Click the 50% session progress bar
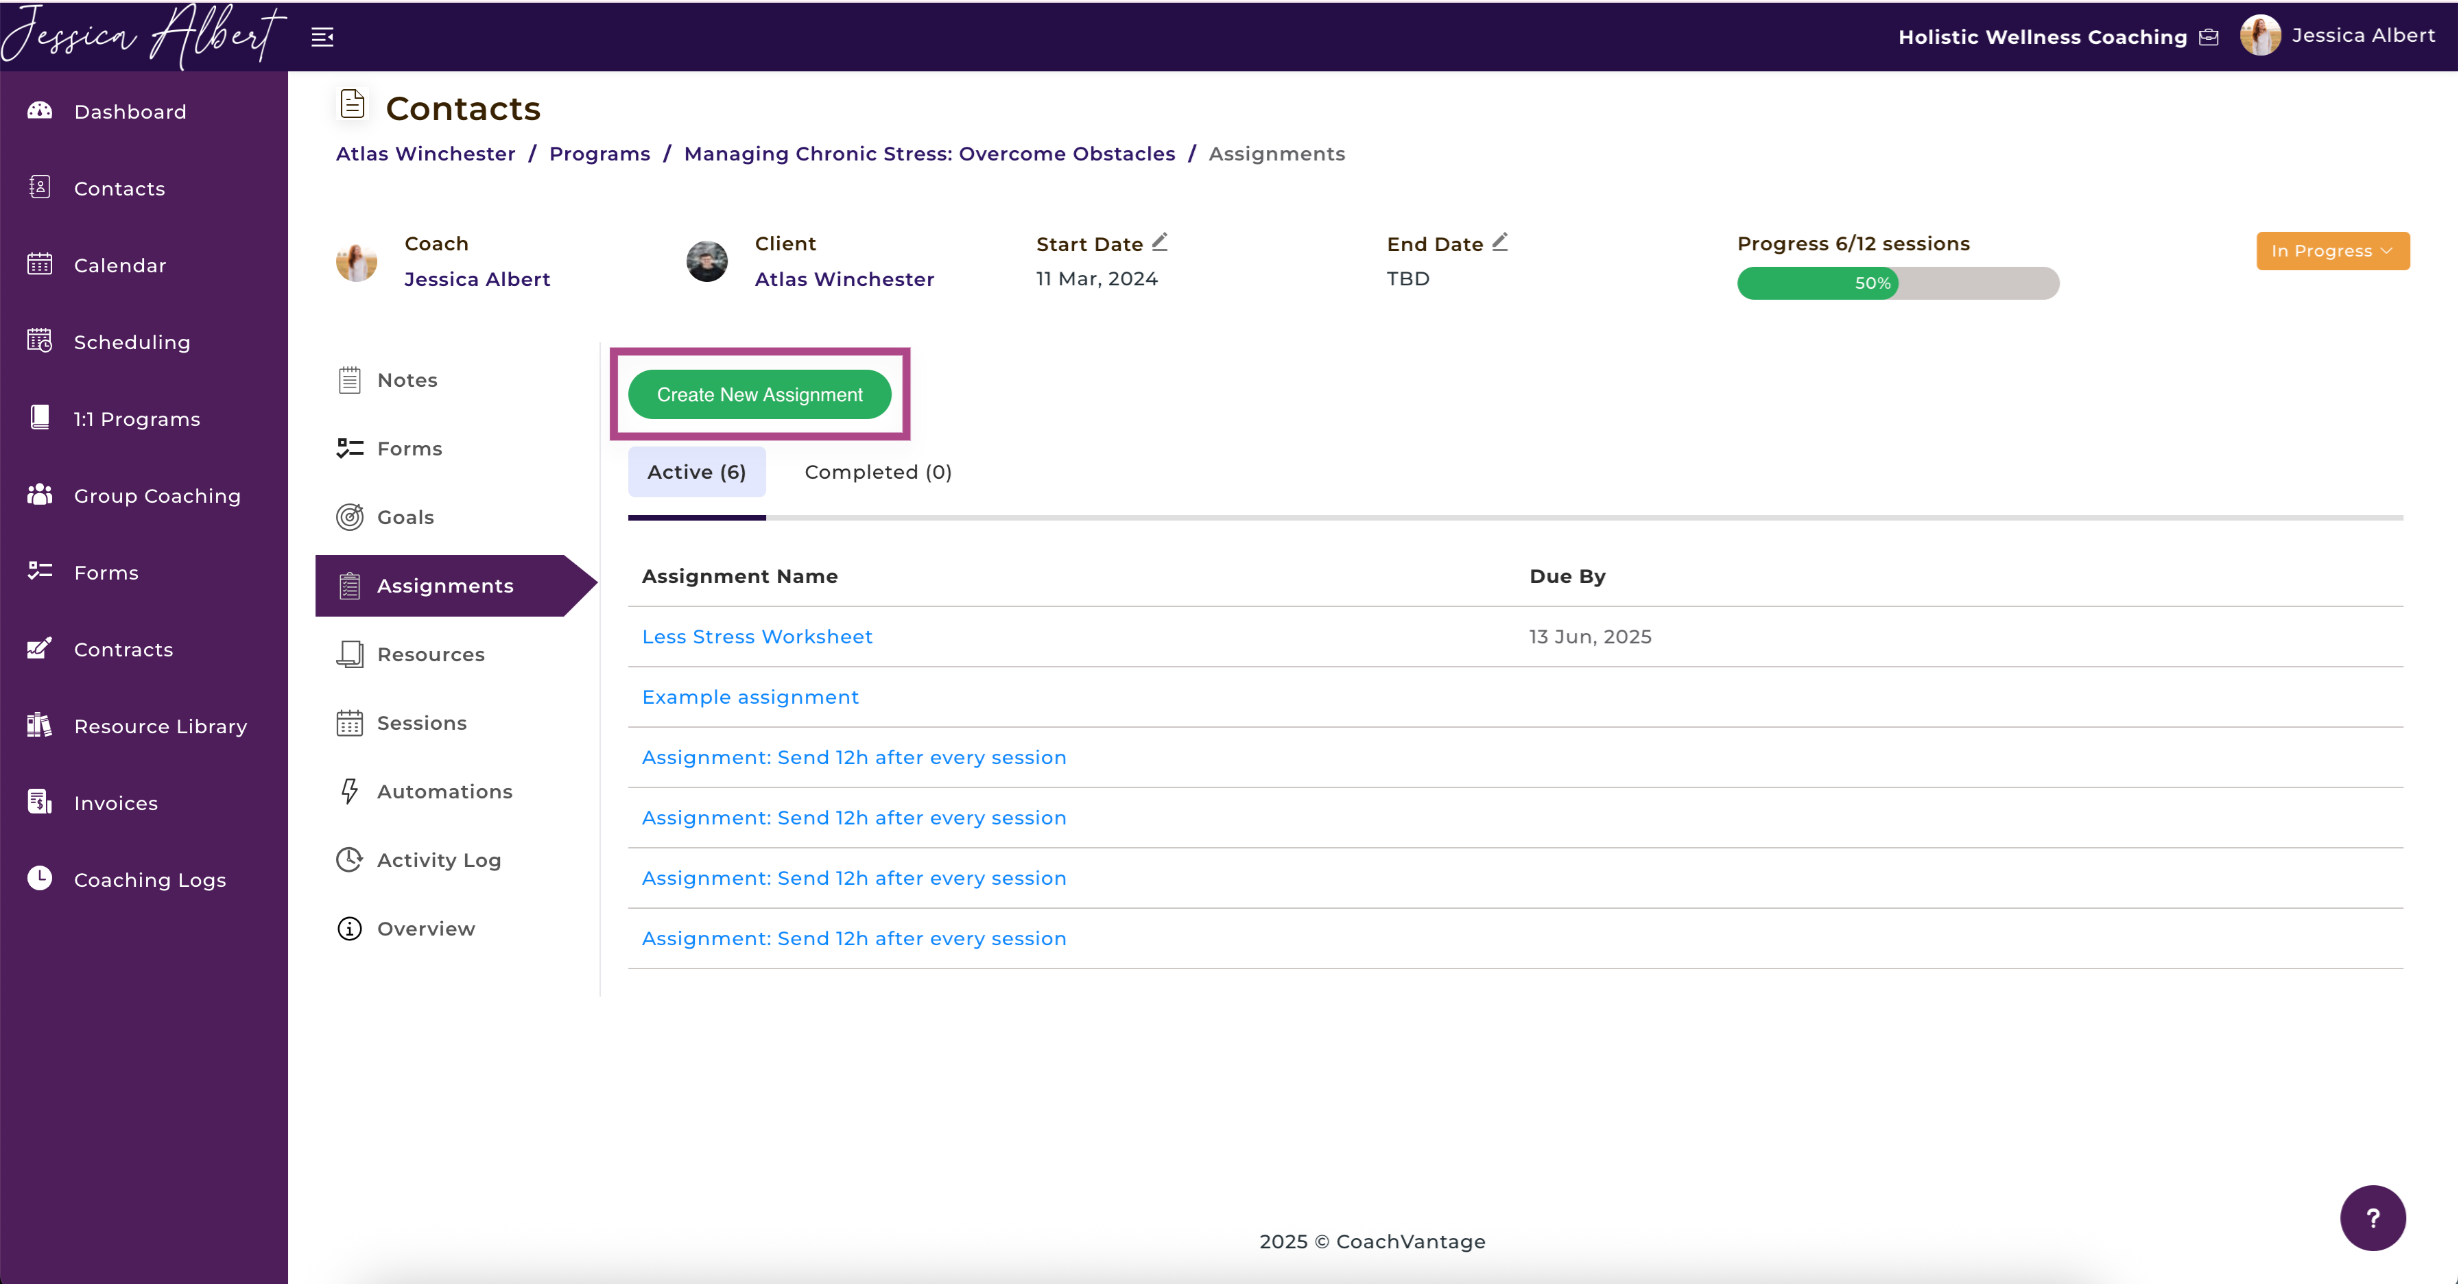 tap(1898, 283)
